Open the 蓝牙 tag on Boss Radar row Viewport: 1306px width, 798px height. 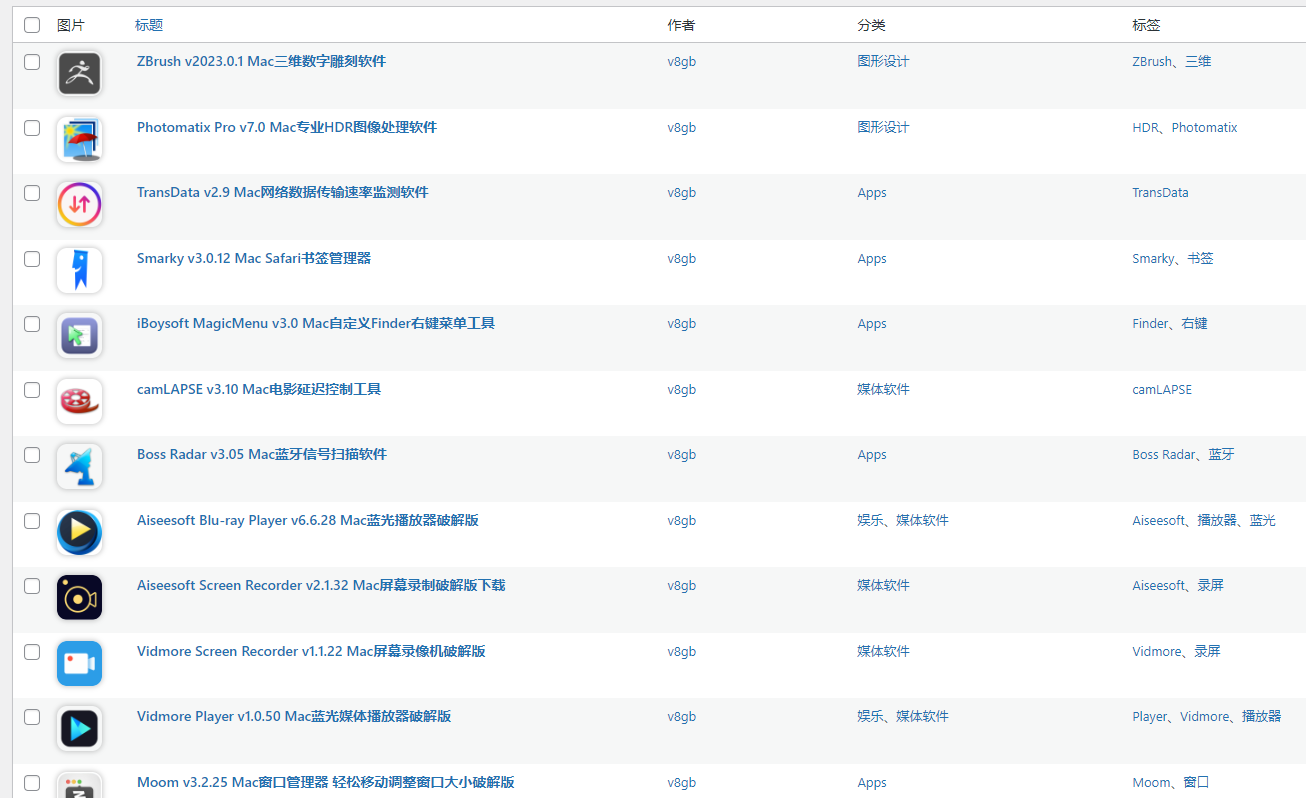[1221, 454]
